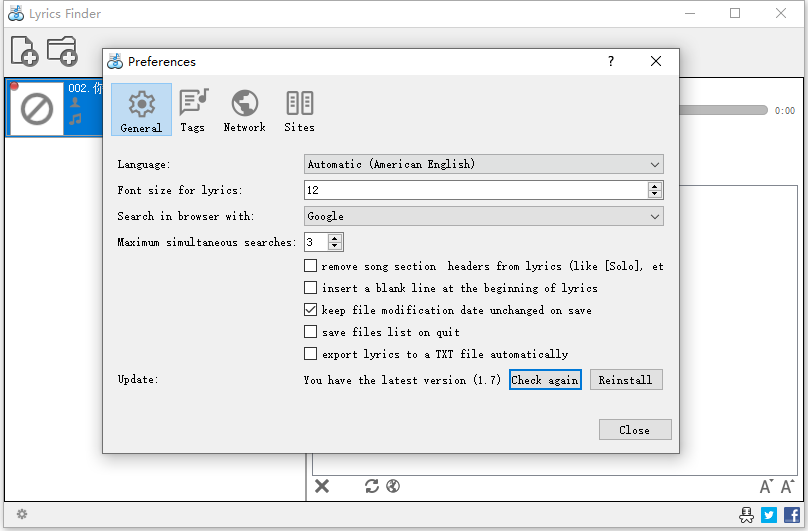Enable remove song section headers checkbox
The width and height of the screenshot is (808, 531).
[x=311, y=266]
